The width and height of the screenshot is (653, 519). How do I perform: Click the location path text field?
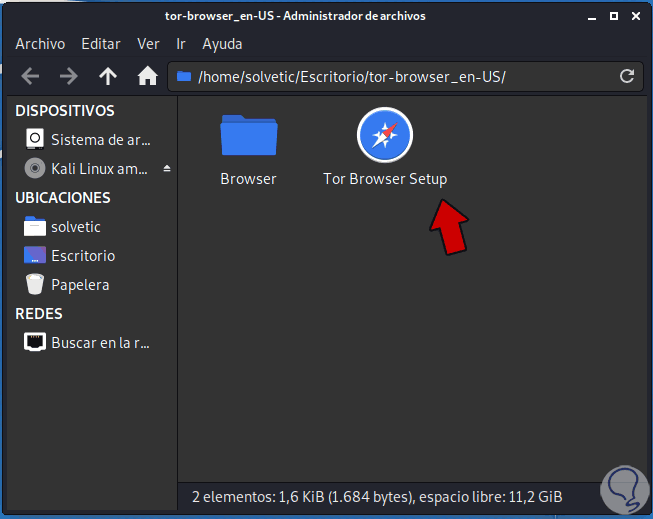(x=406, y=77)
